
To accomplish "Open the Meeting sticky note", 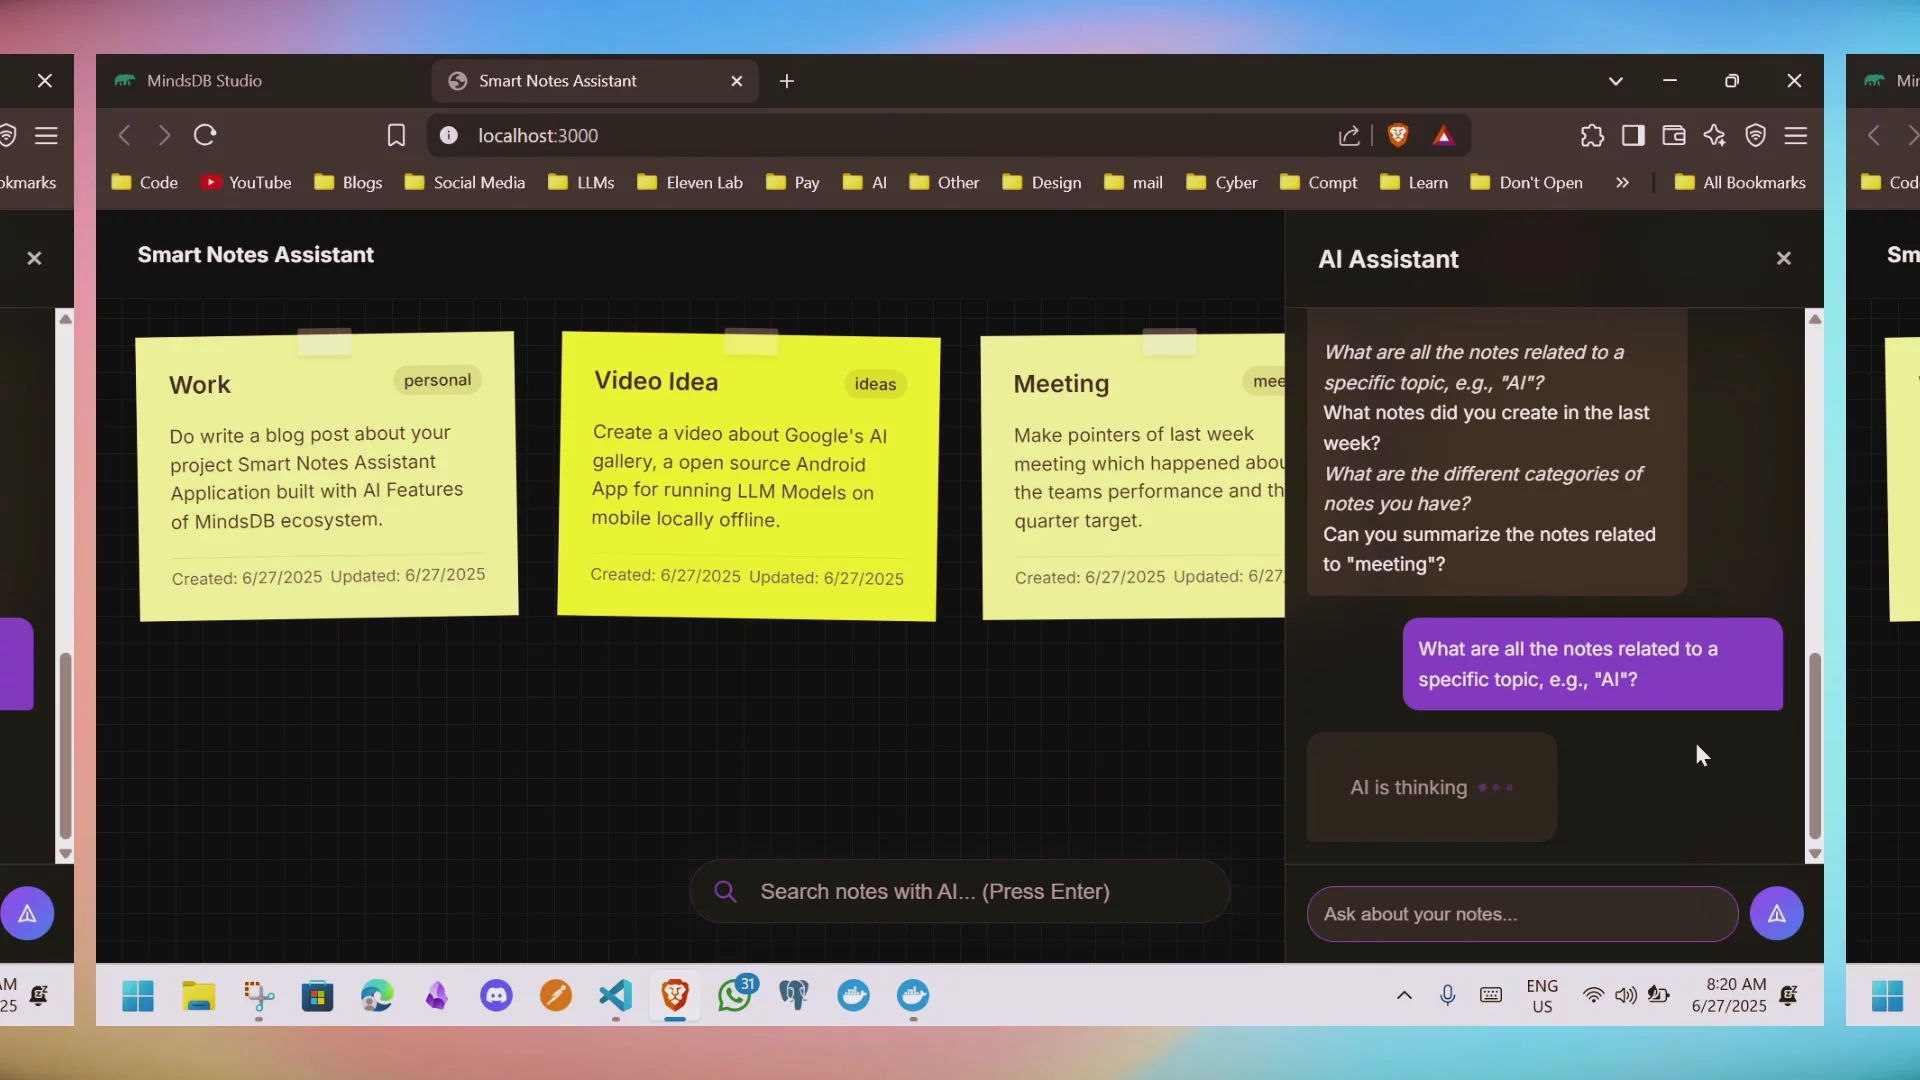I will click(x=1133, y=477).
